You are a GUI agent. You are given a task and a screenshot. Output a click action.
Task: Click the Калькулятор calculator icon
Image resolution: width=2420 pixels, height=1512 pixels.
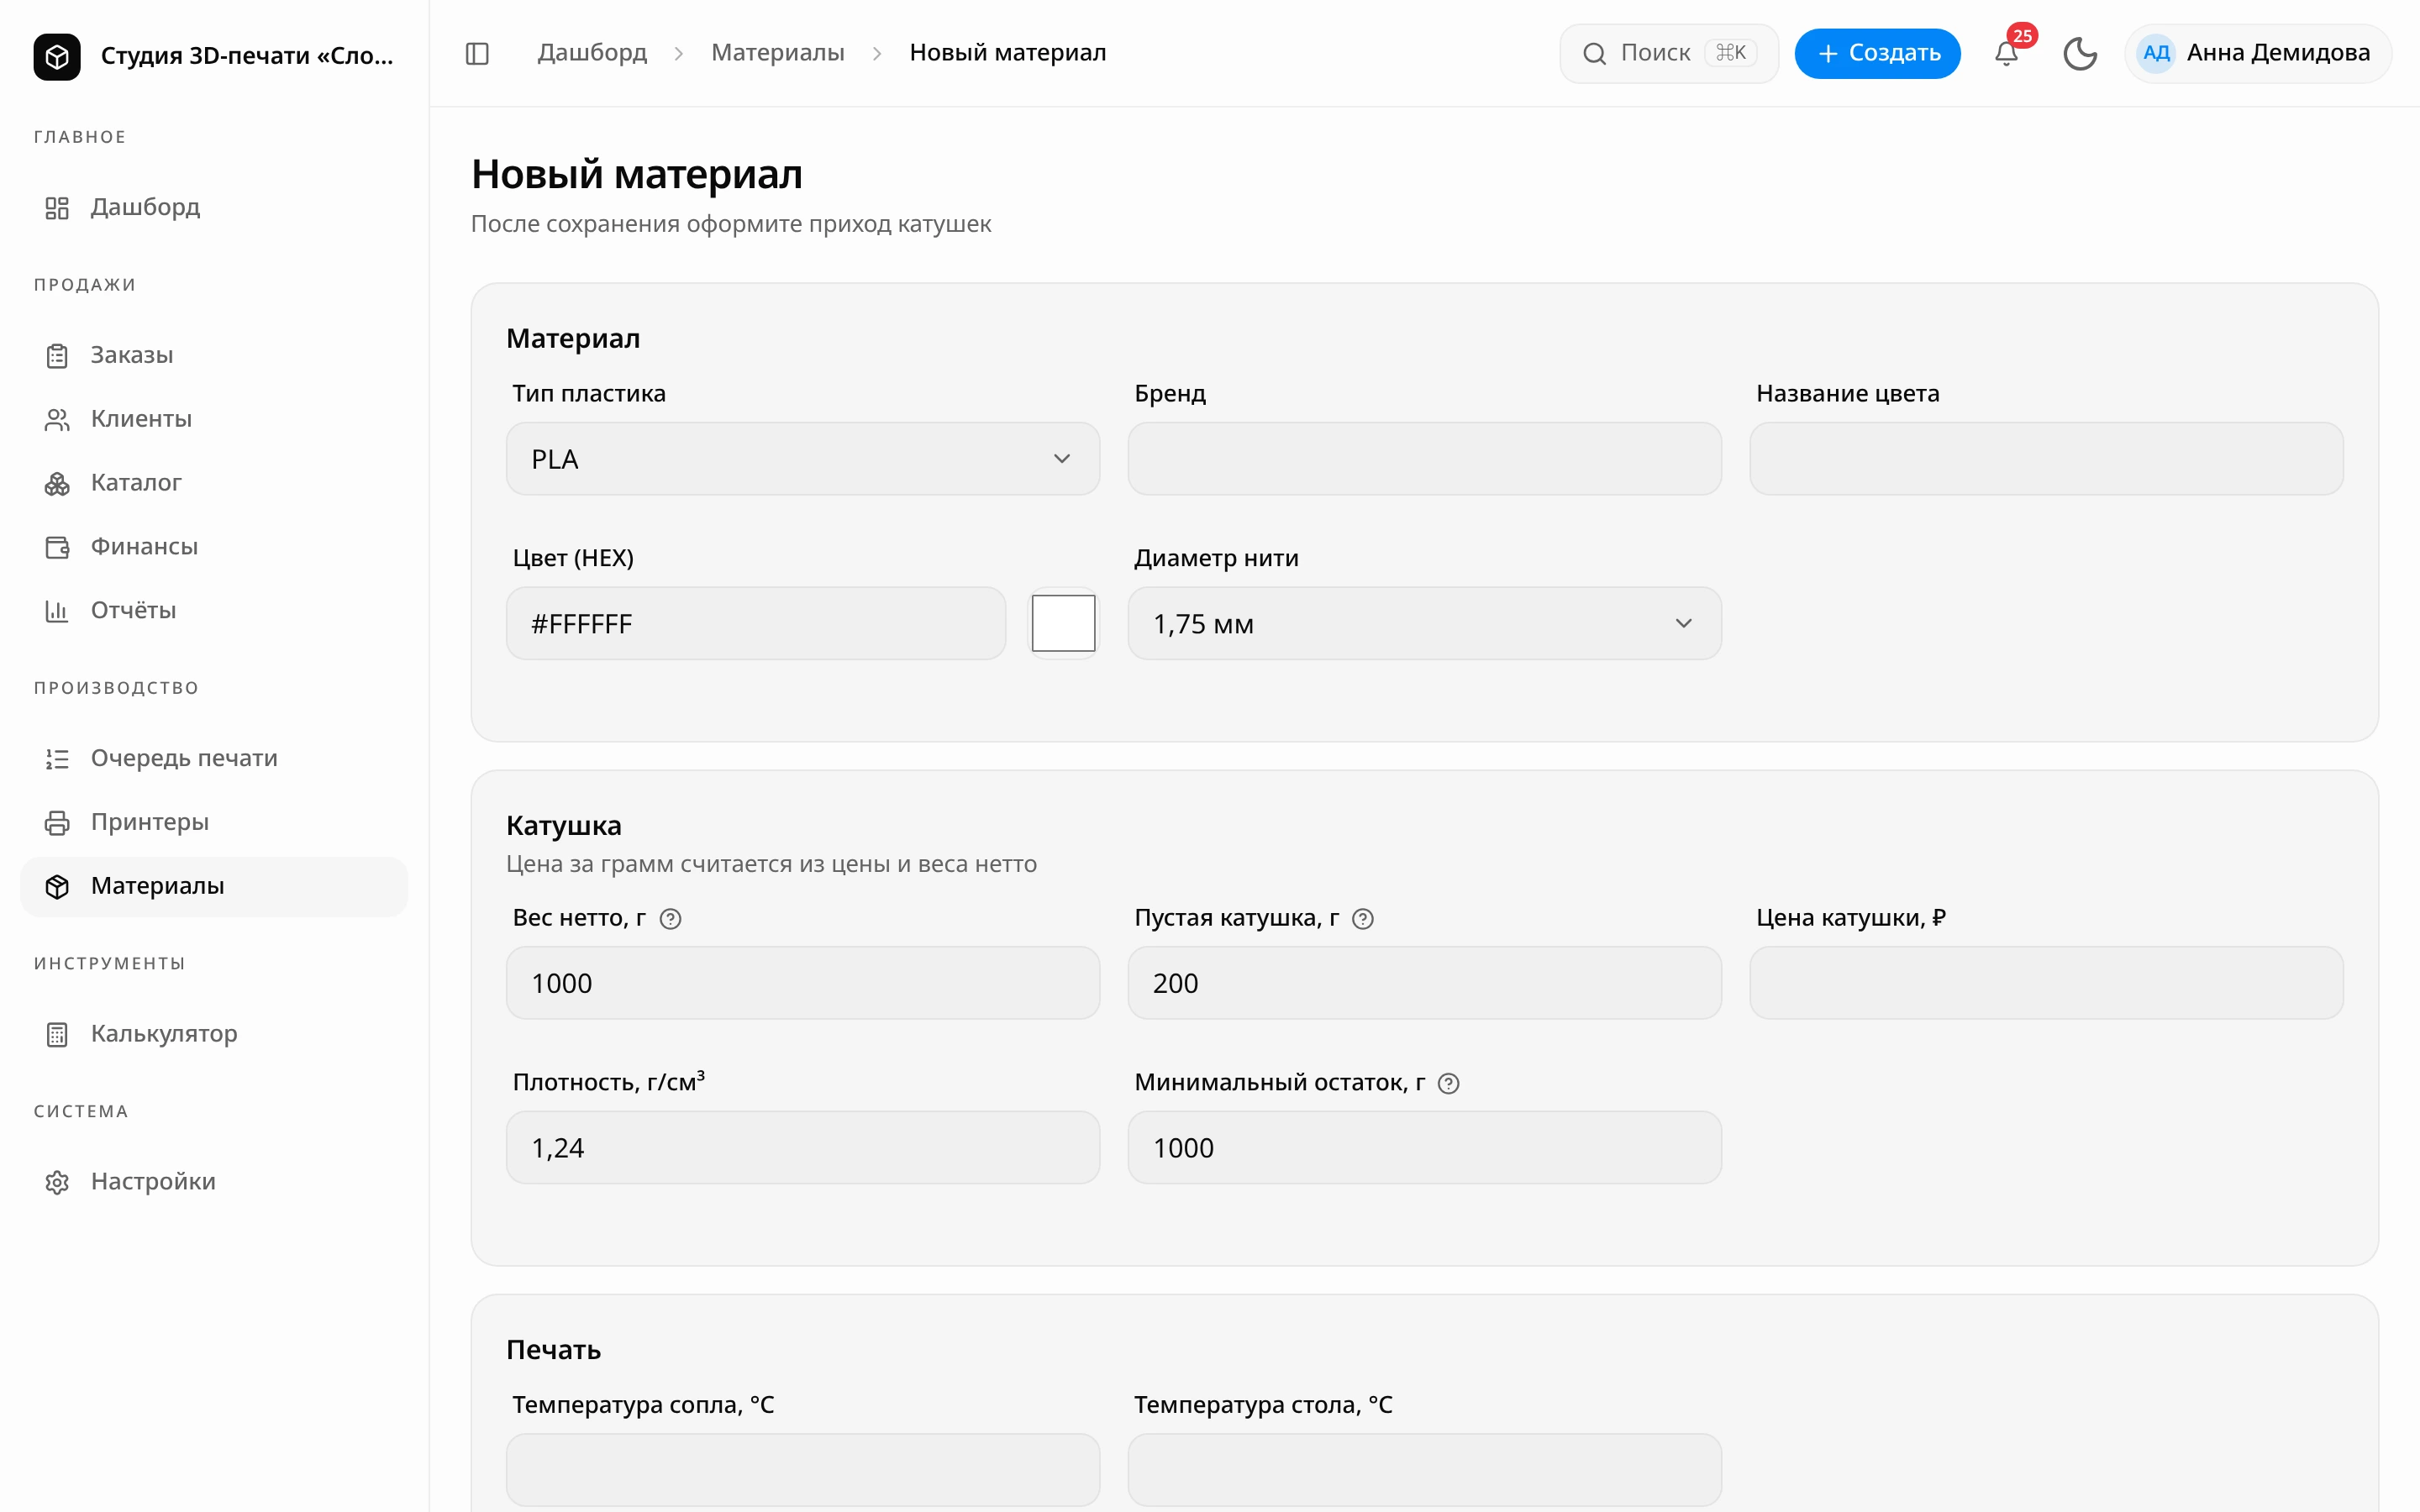click(x=57, y=1034)
